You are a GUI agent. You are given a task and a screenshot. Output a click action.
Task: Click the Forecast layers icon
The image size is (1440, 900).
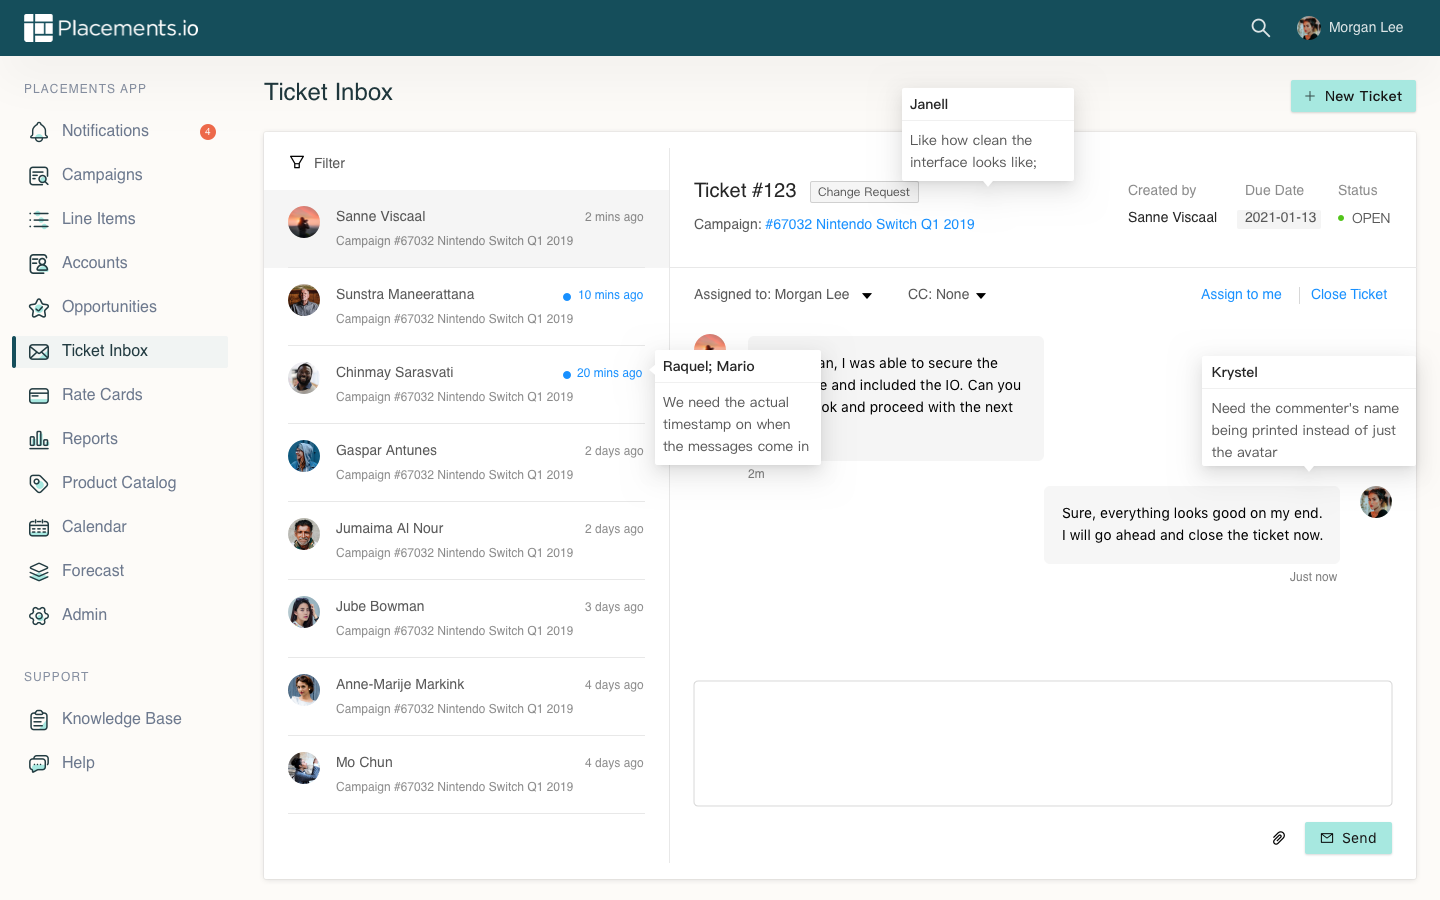click(x=39, y=571)
